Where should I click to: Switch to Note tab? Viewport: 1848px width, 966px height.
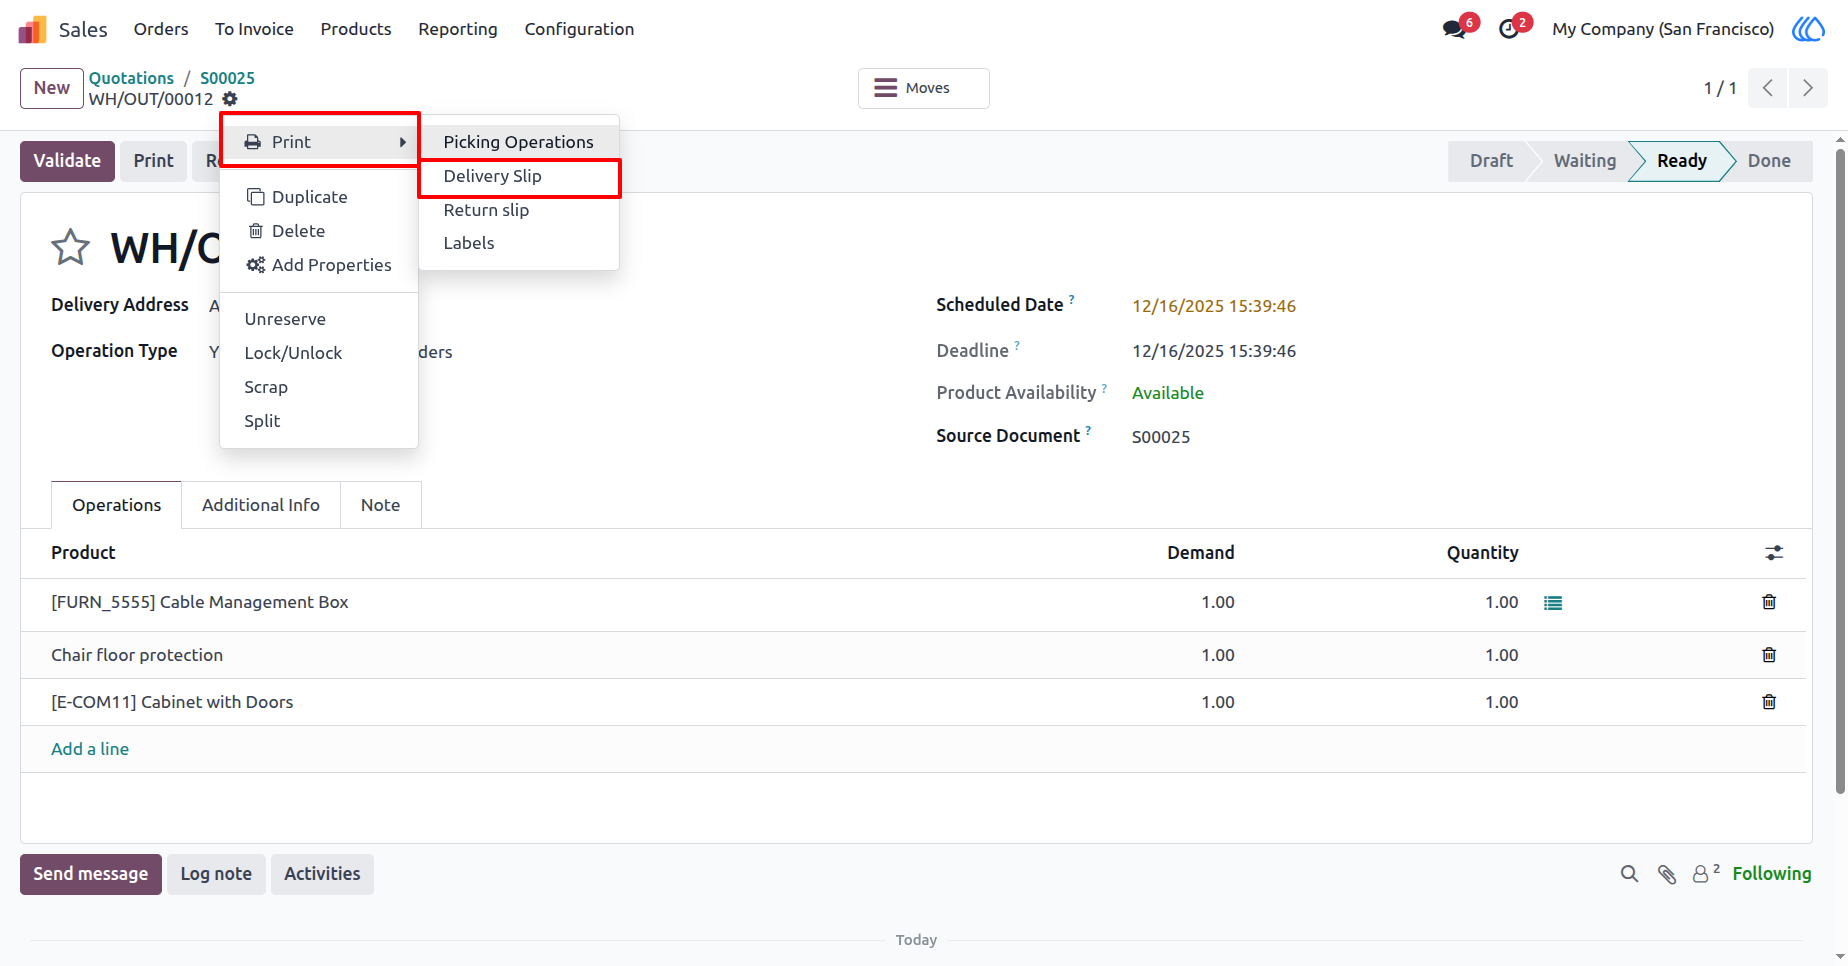click(x=381, y=505)
